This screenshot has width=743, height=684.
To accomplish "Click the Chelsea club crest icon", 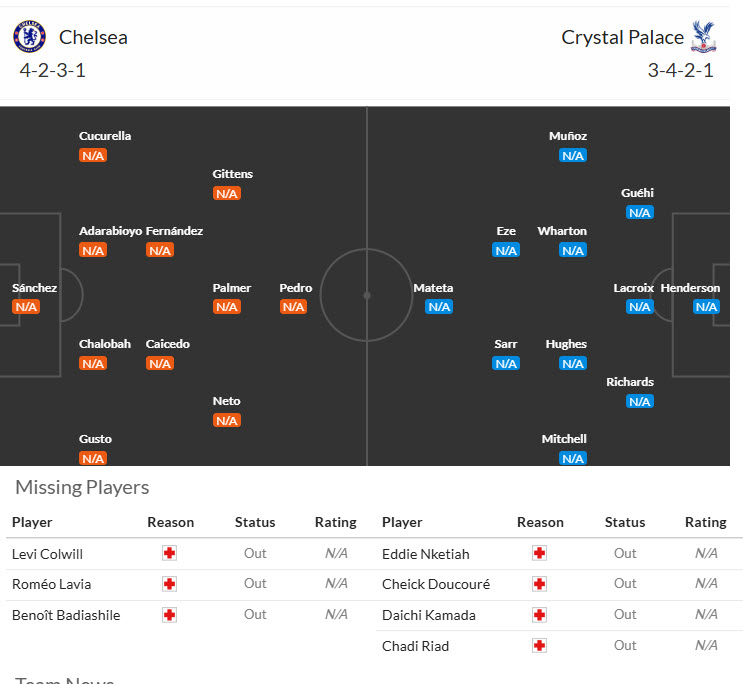I will click(x=29, y=37).
